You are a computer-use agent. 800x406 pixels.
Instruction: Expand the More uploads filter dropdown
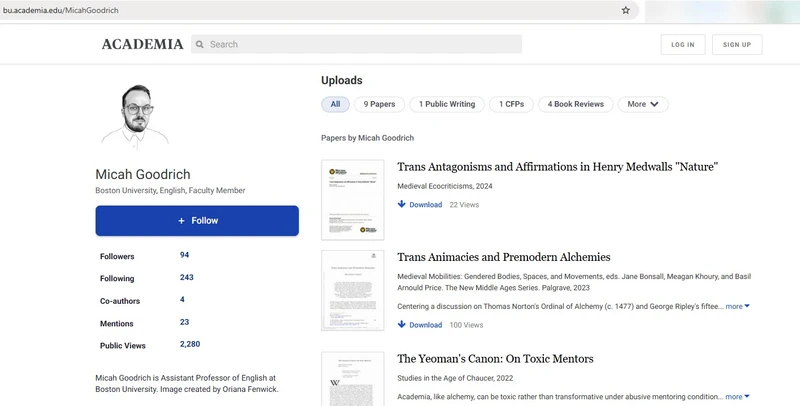[x=642, y=104]
